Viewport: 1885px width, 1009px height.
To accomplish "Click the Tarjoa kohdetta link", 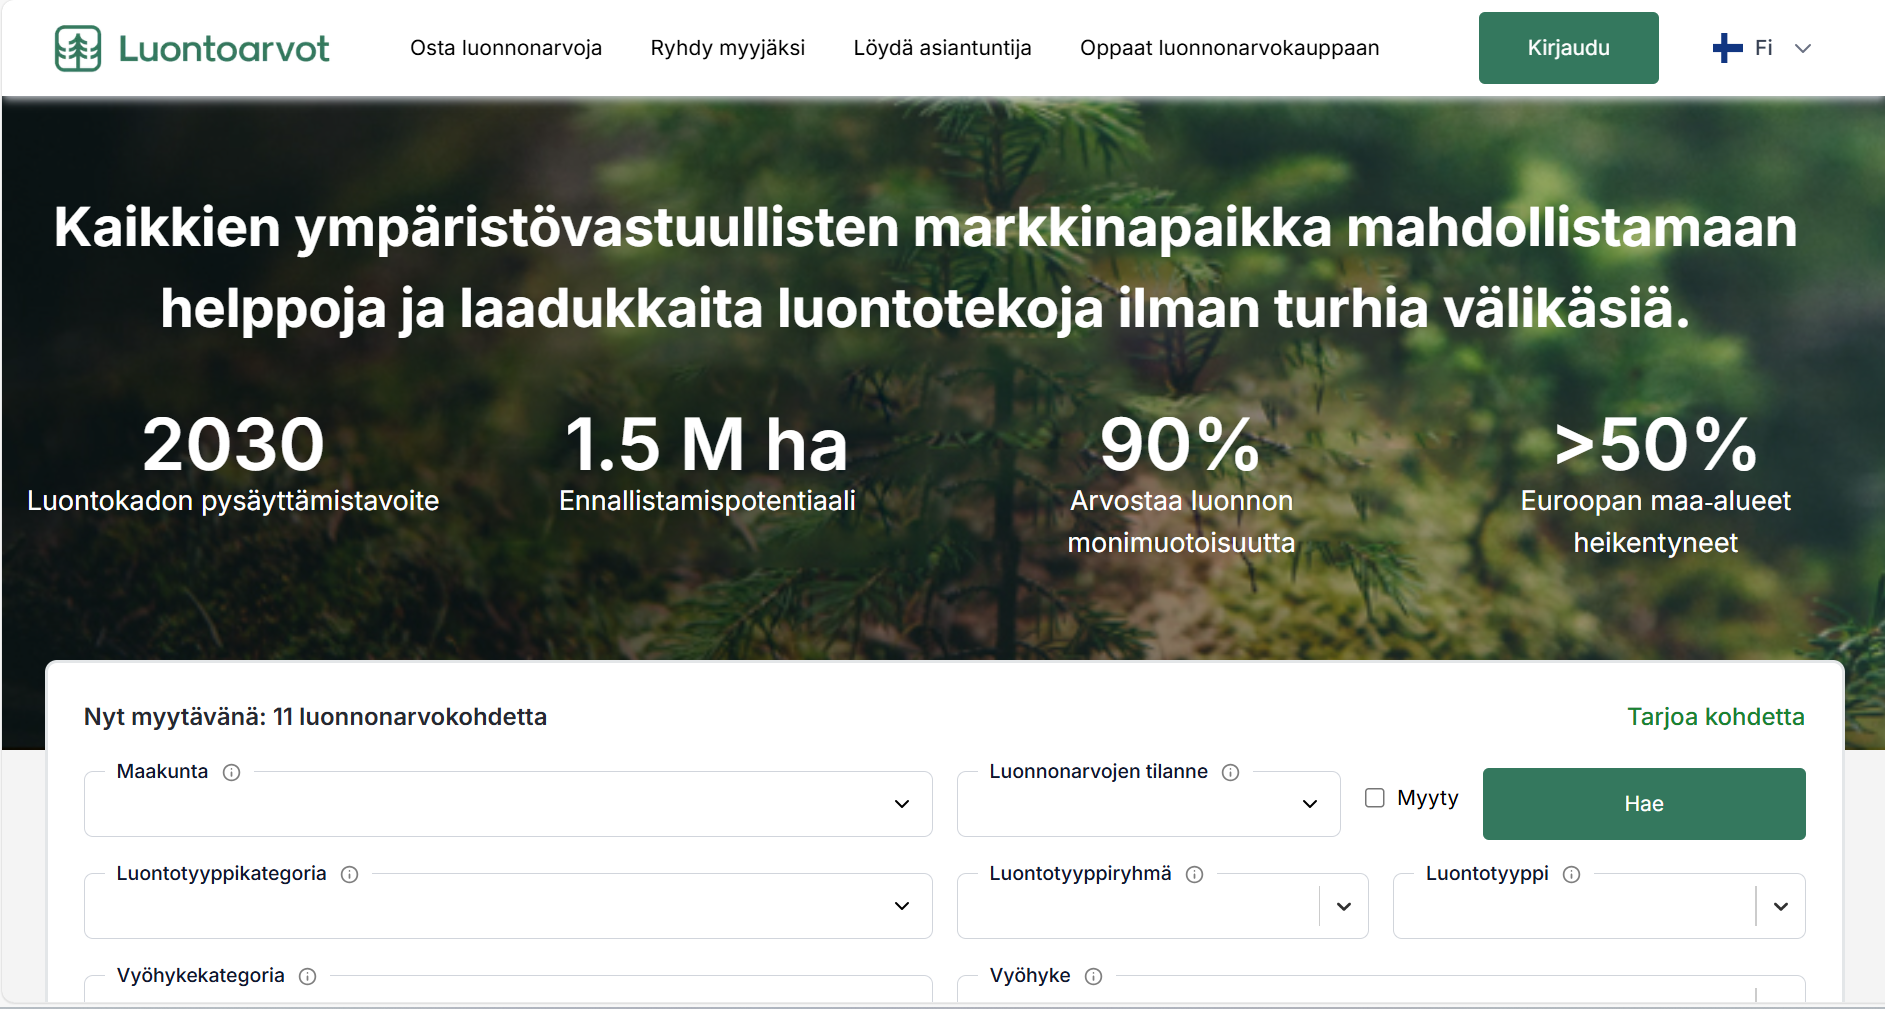I will (x=1715, y=717).
